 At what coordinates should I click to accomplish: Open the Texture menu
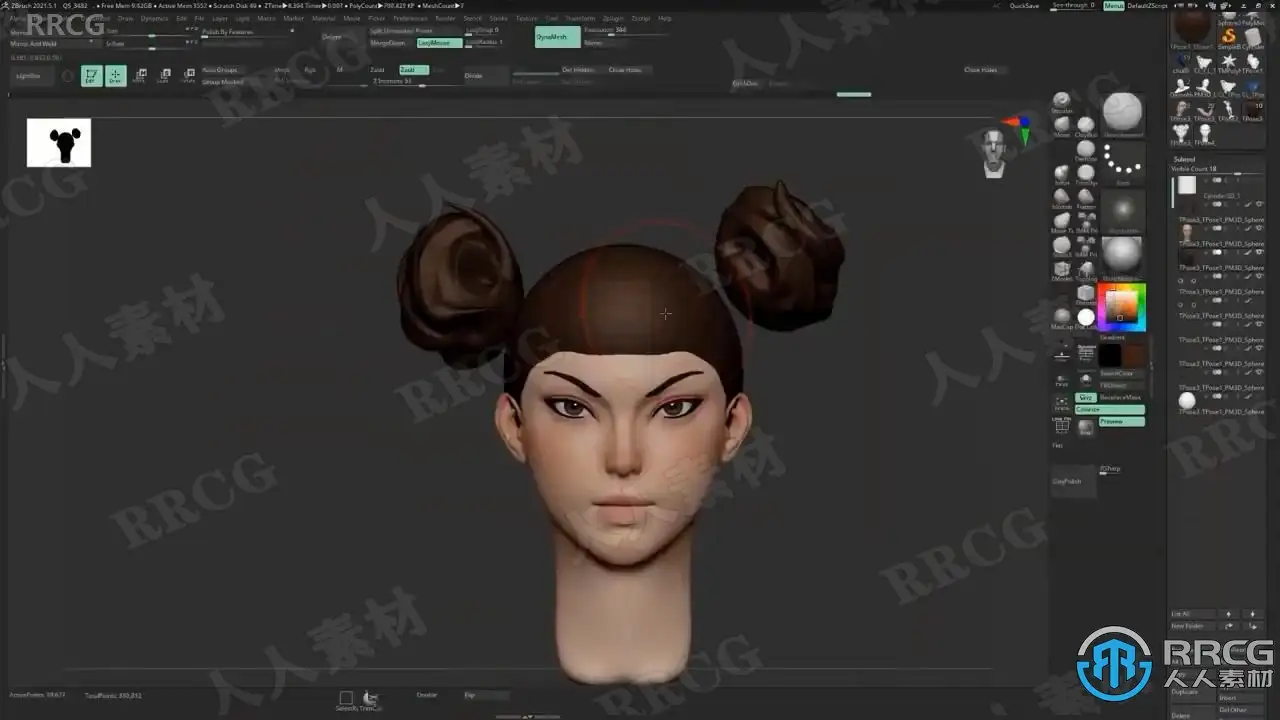point(526,18)
